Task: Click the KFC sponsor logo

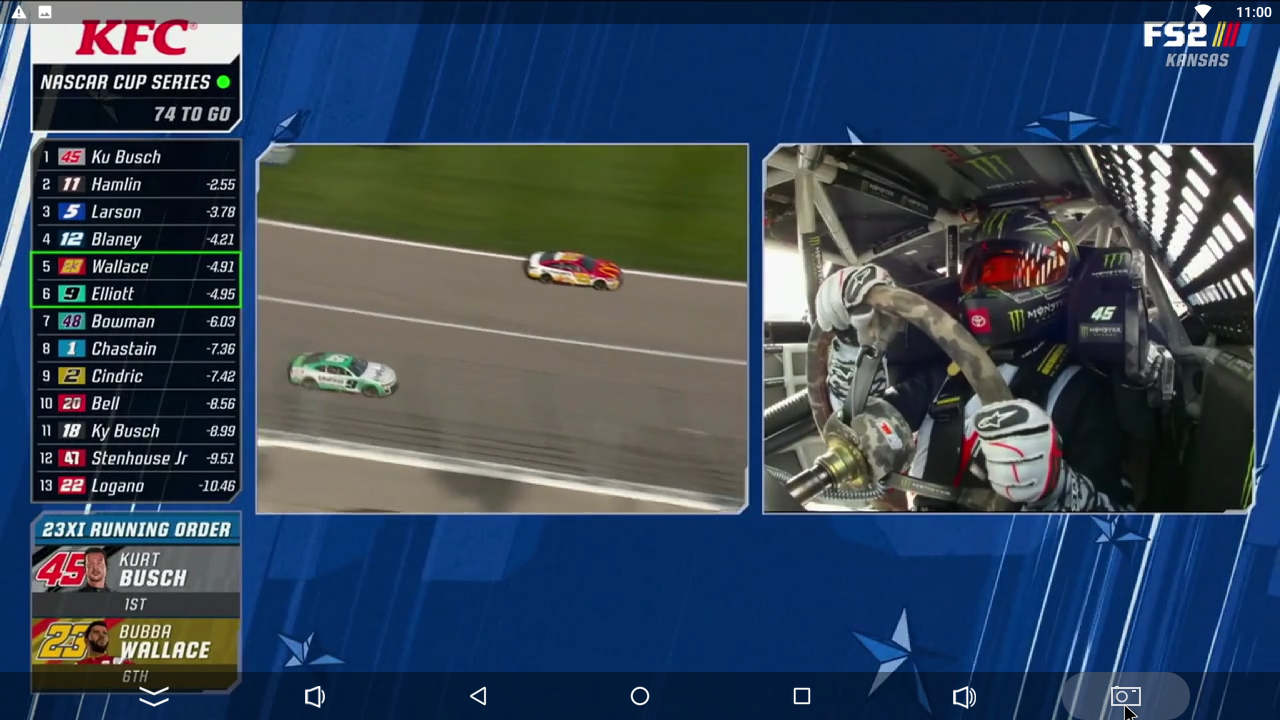Action: click(x=136, y=38)
